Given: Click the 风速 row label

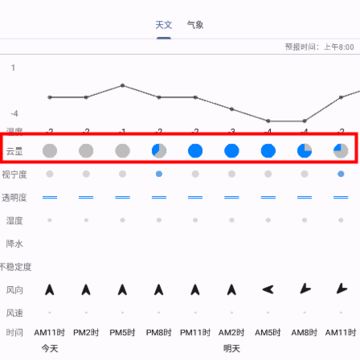Looking at the screenshot, I should point(14,313).
